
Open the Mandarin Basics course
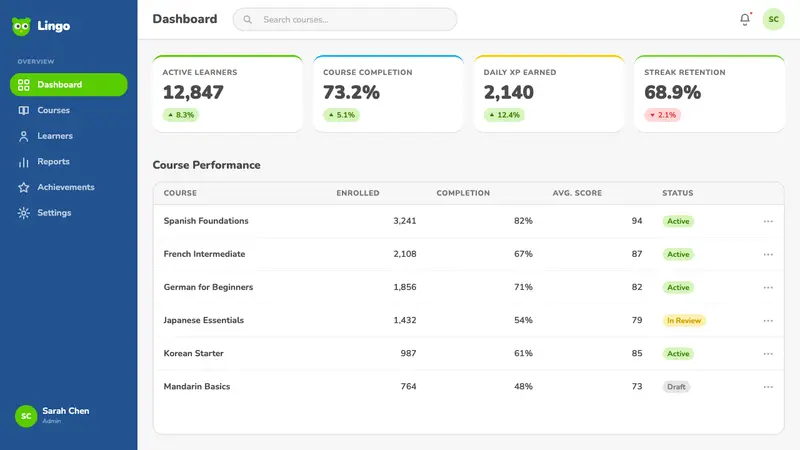click(196, 387)
